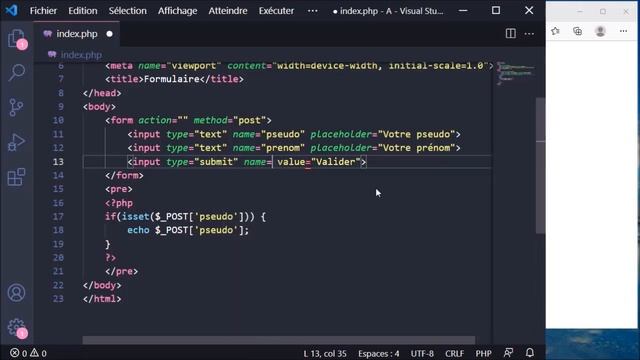Open the Manage gear icon
The width and height of the screenshot is (640, 360).
click(16, 327)
